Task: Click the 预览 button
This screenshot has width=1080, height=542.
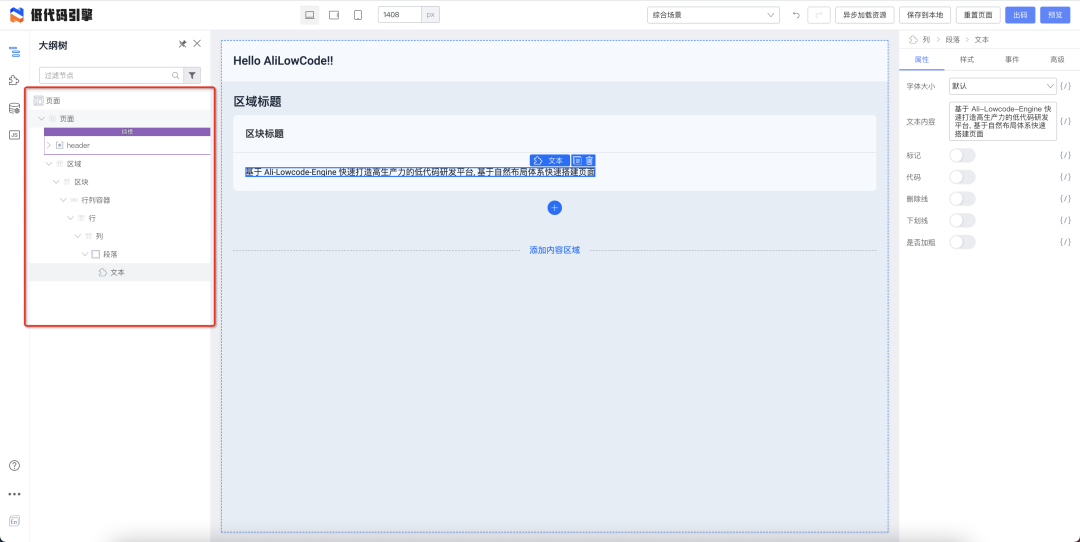Action: [x=1055, y=15]
